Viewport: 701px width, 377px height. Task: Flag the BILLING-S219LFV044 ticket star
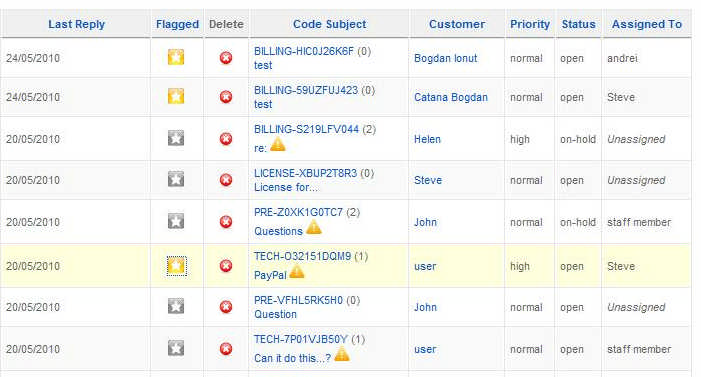pyautogui.click(x=176, y=138)
